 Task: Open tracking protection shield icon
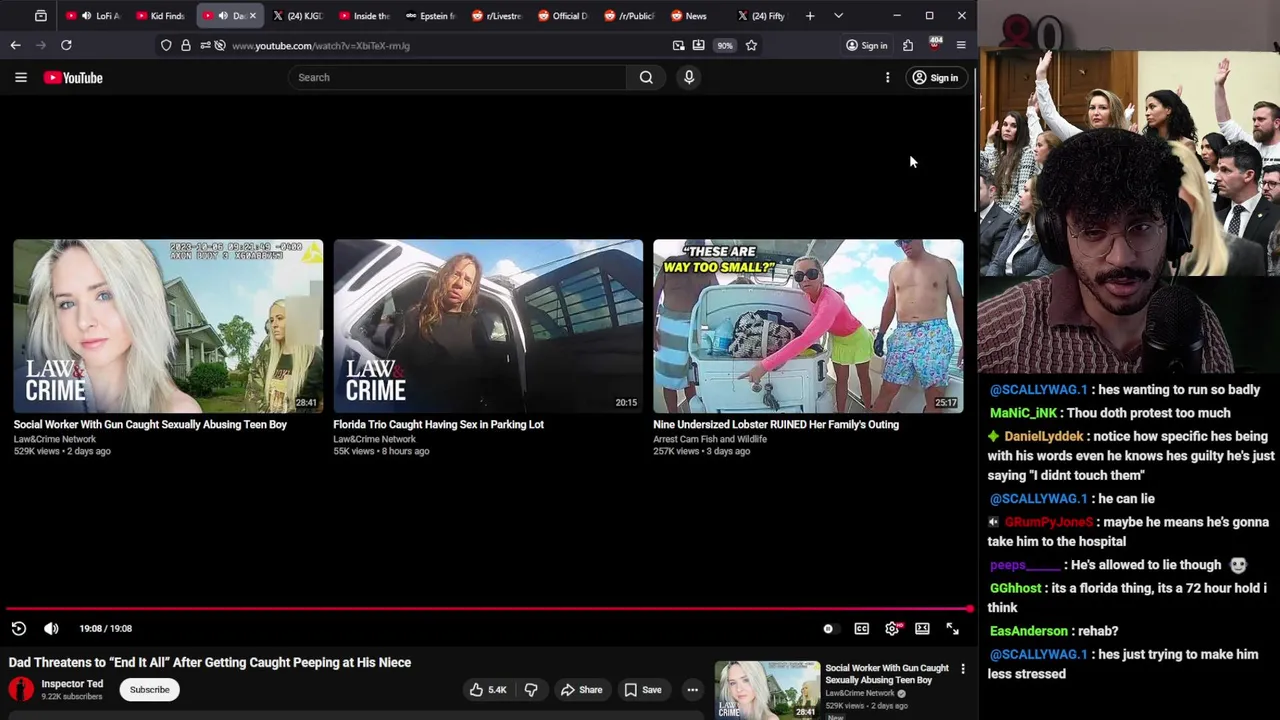(166, 45)
